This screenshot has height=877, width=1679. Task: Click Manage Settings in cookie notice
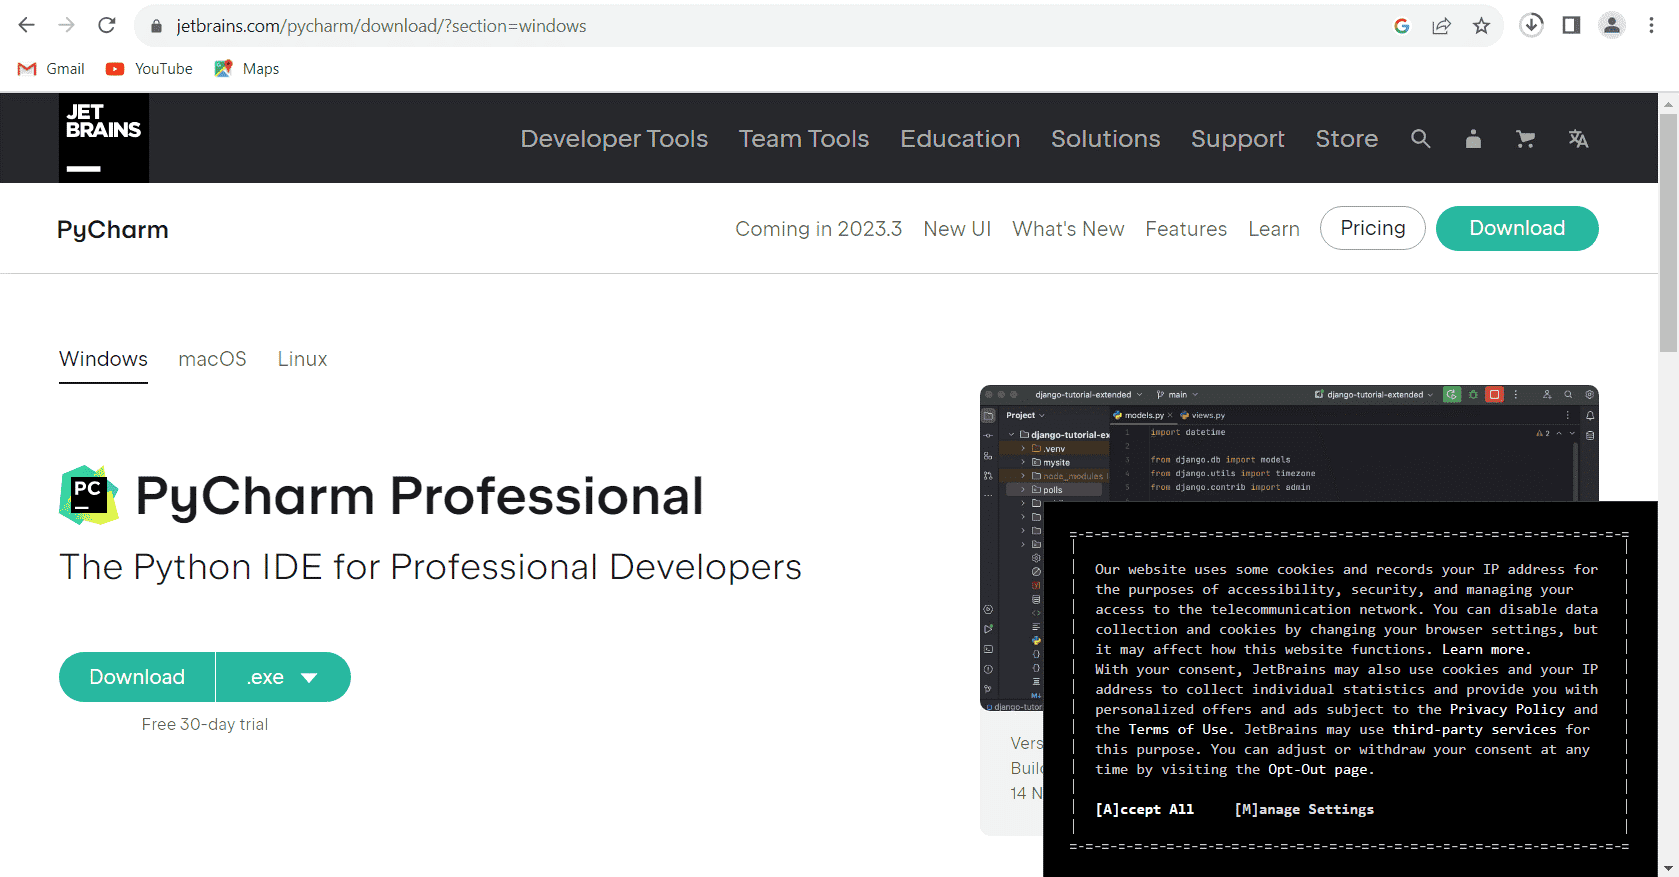[1304, 809]
